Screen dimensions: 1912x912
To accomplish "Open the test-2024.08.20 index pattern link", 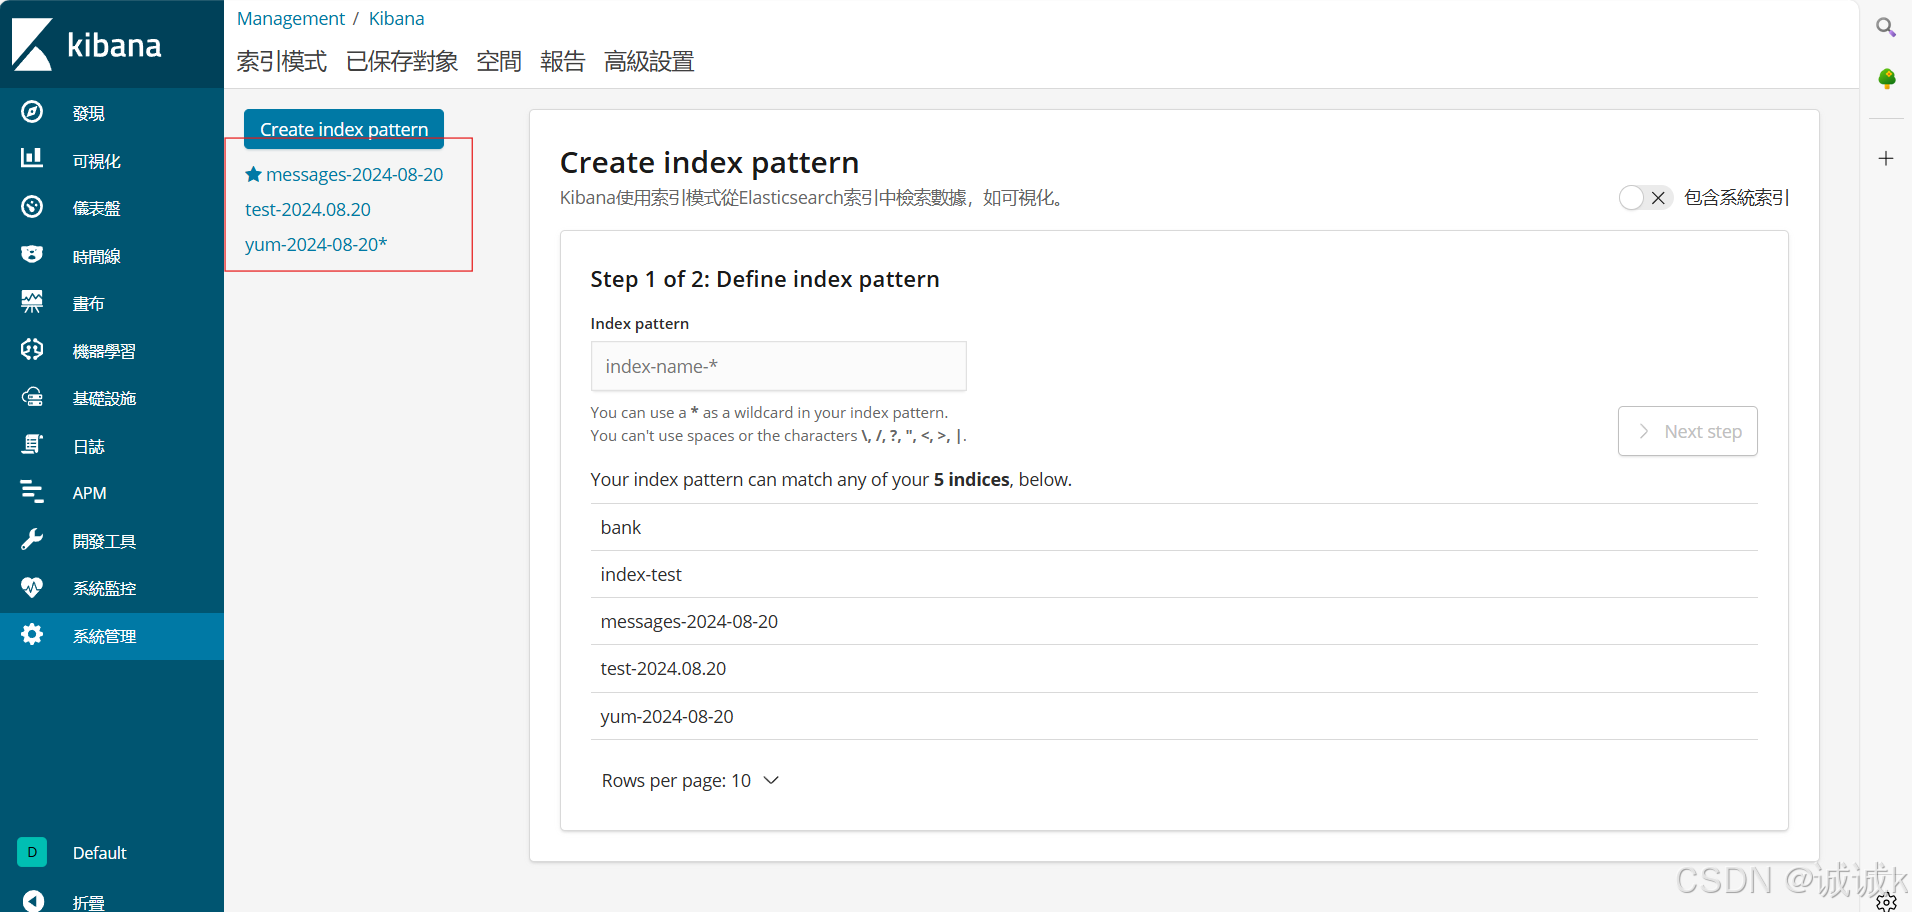I will click(x=308, y=209).
